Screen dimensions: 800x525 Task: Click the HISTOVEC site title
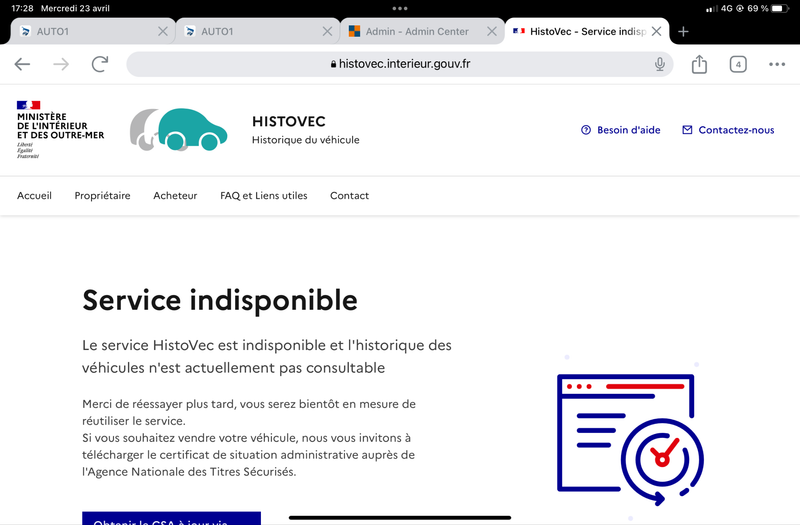point(288,121)
